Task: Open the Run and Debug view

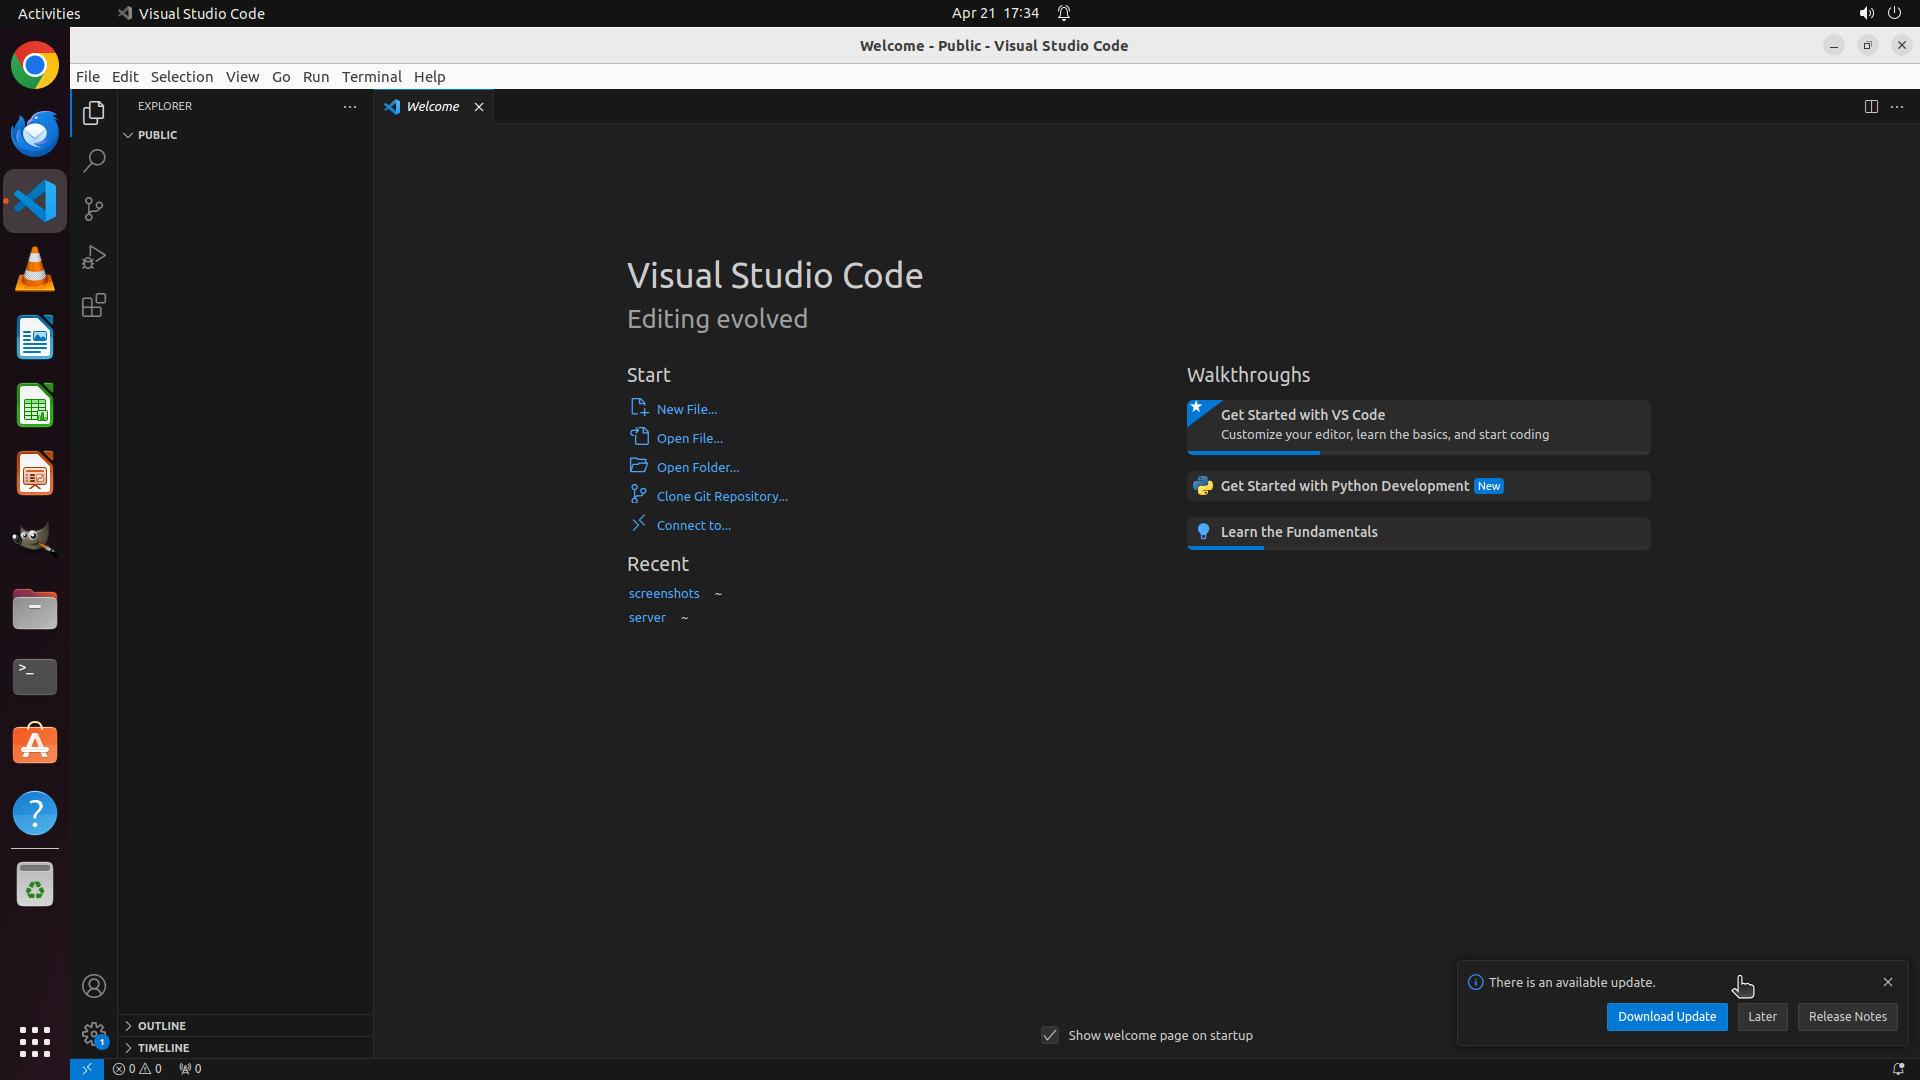Action: click(x=94, y=257)
